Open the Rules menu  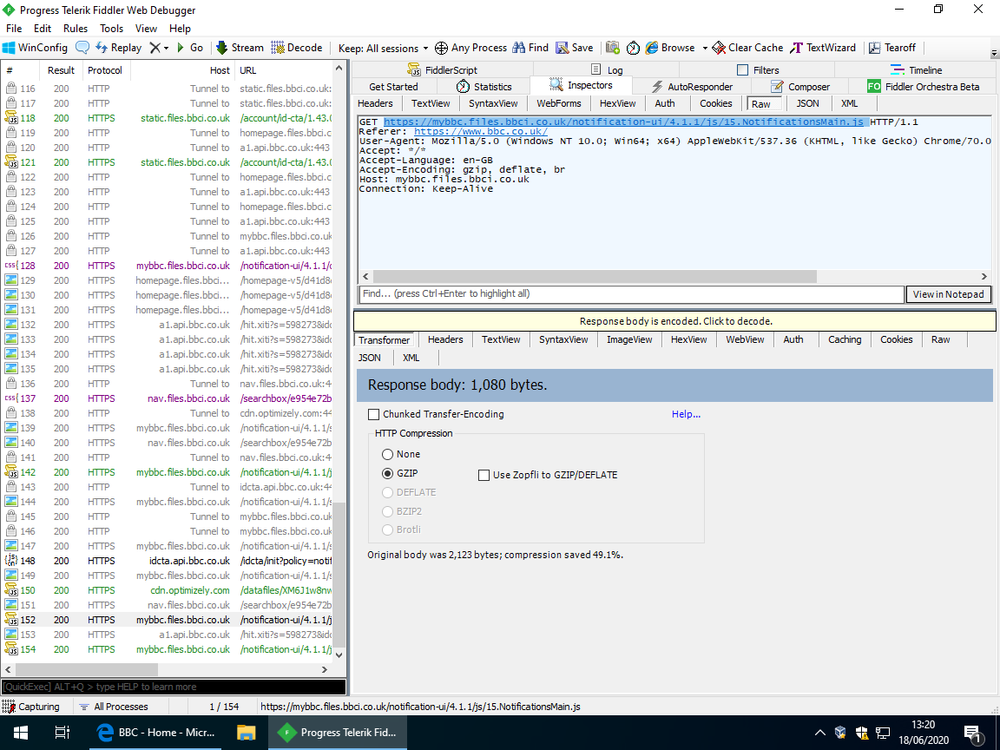[x=75, y=29]
